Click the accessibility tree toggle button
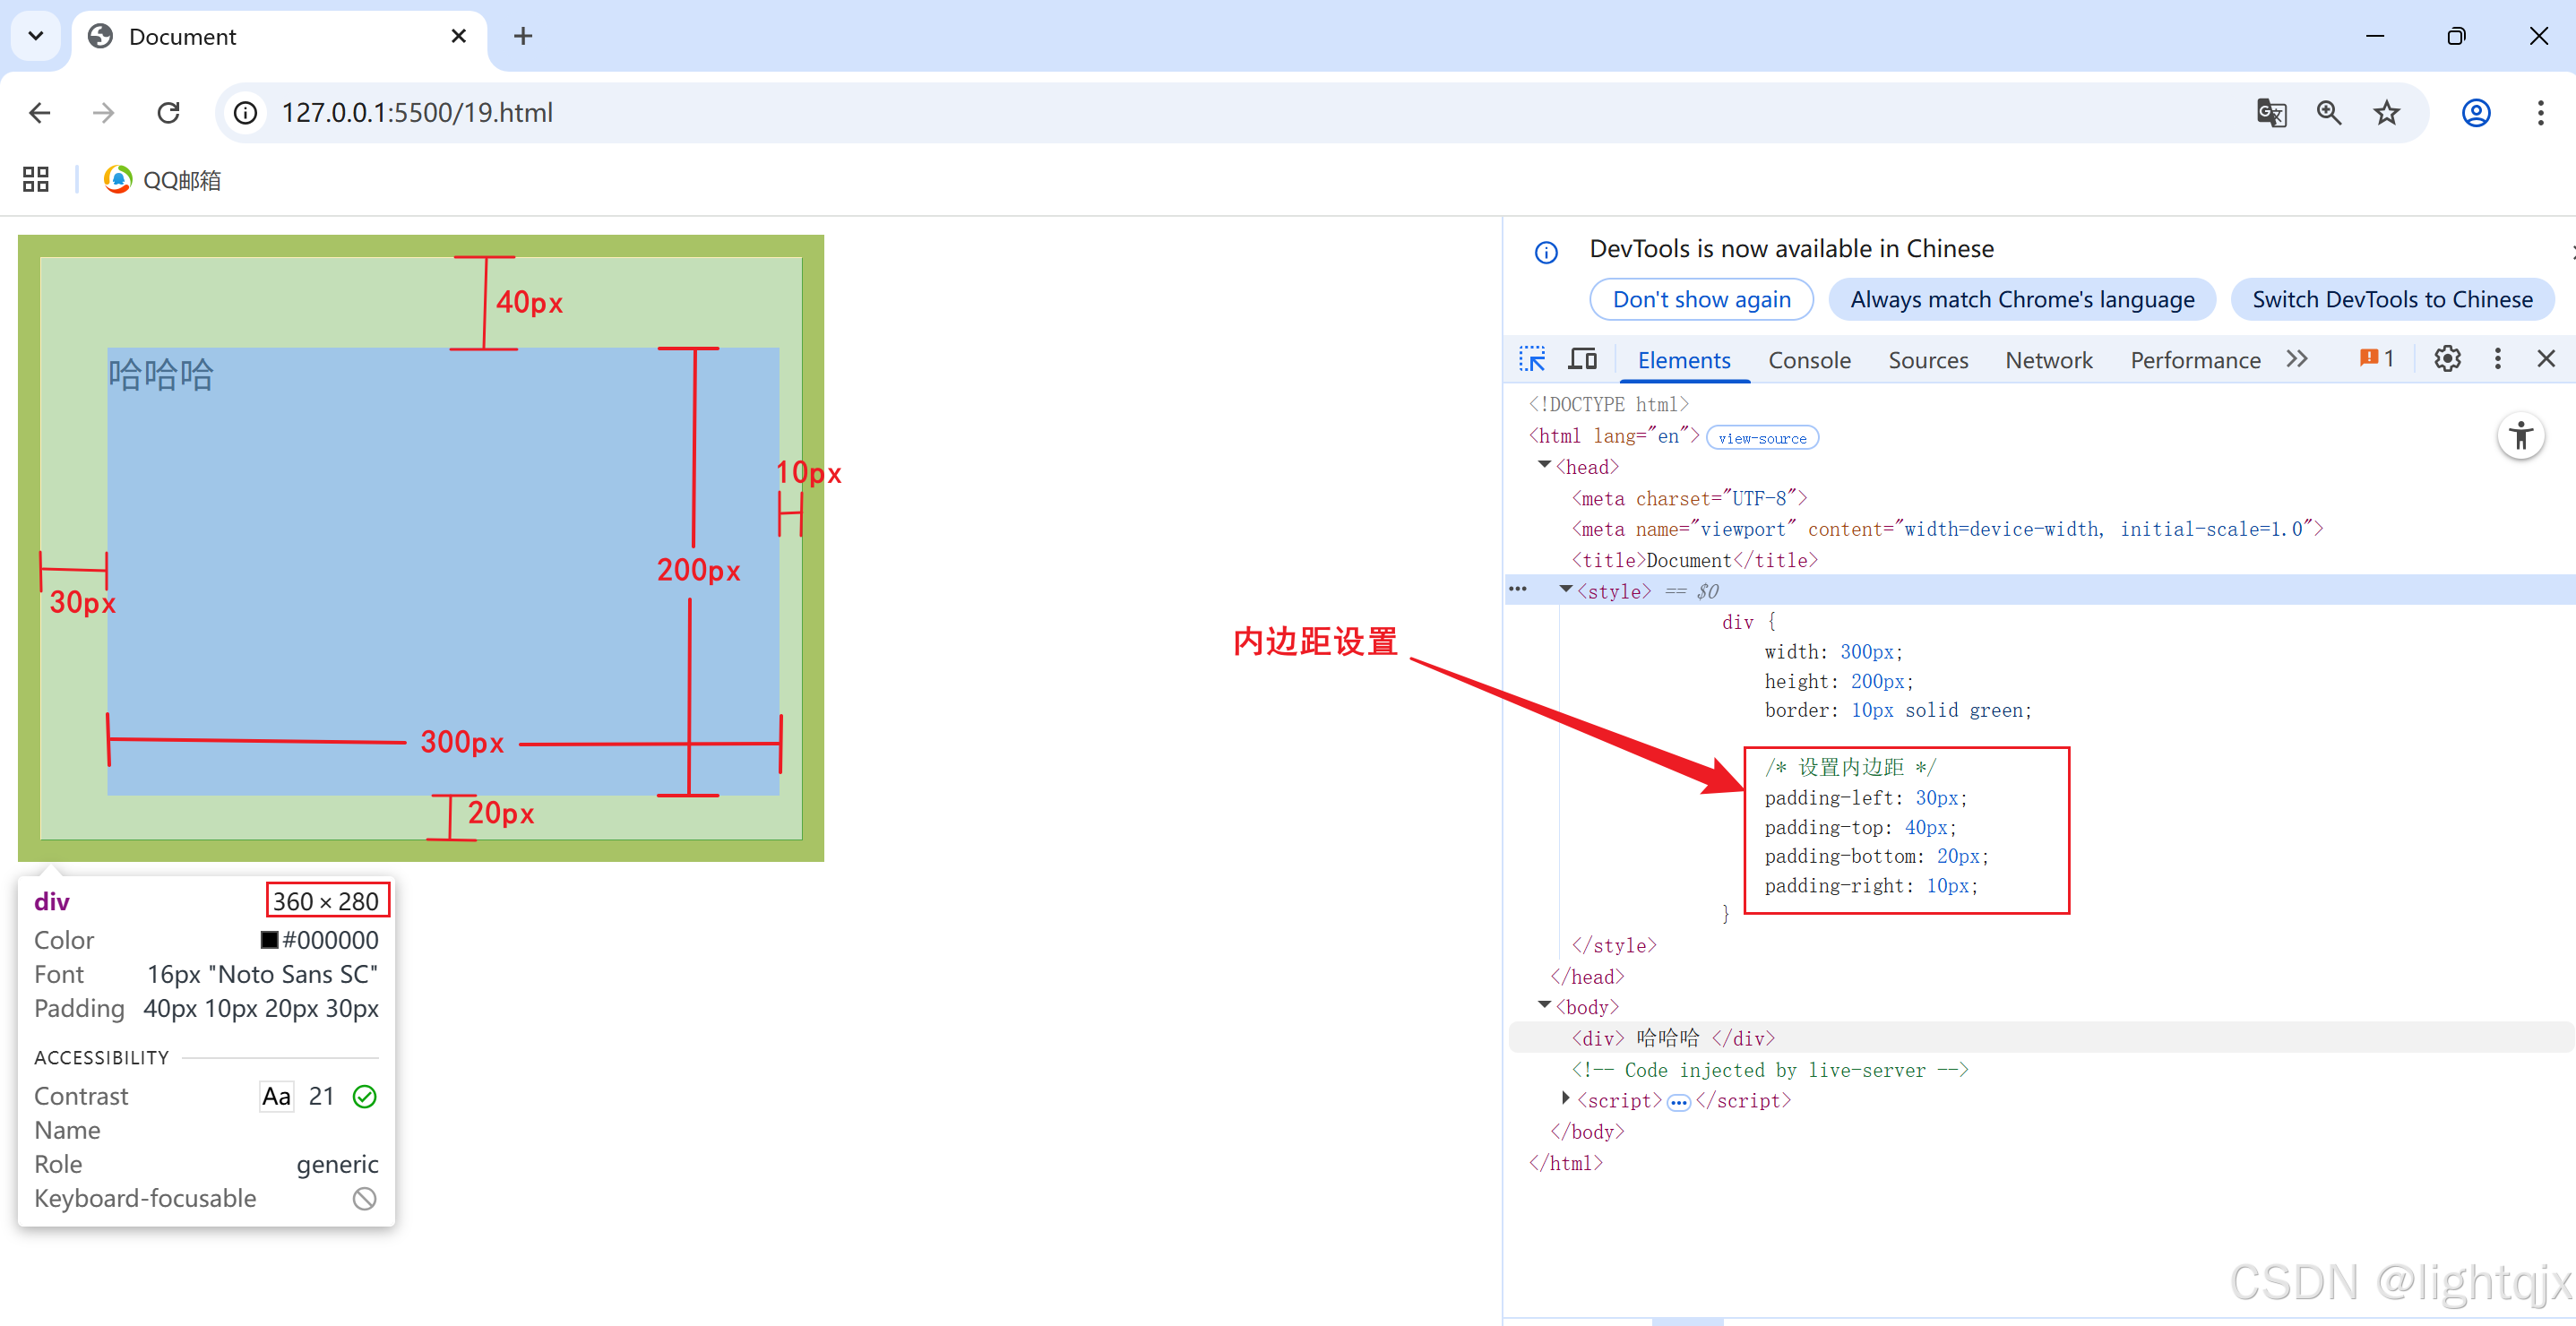The height and width of the screenshot is (1326, 2576). point(2520,436)
